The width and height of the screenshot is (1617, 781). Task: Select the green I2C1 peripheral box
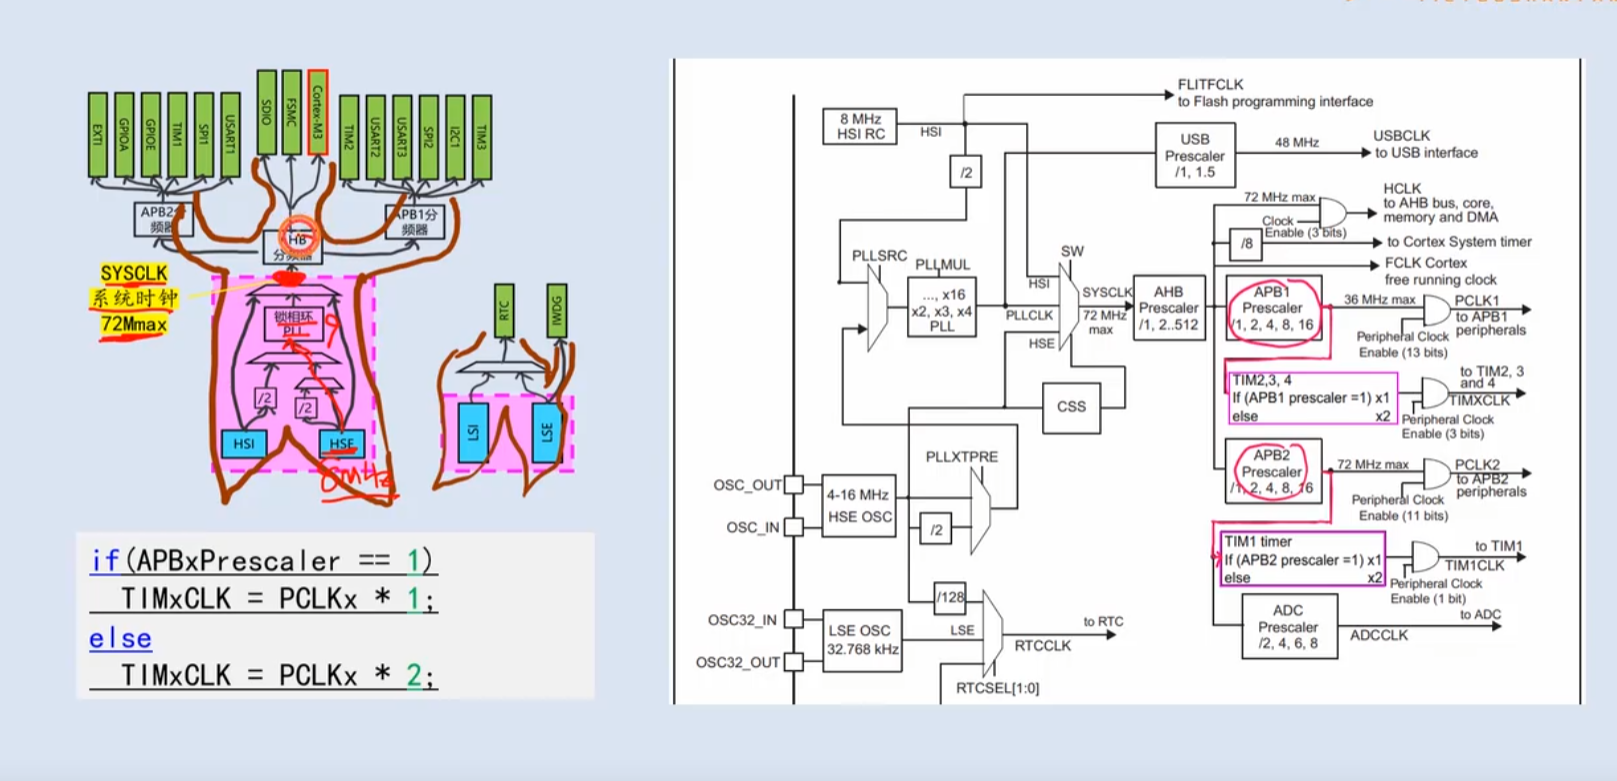click(455, 137)
